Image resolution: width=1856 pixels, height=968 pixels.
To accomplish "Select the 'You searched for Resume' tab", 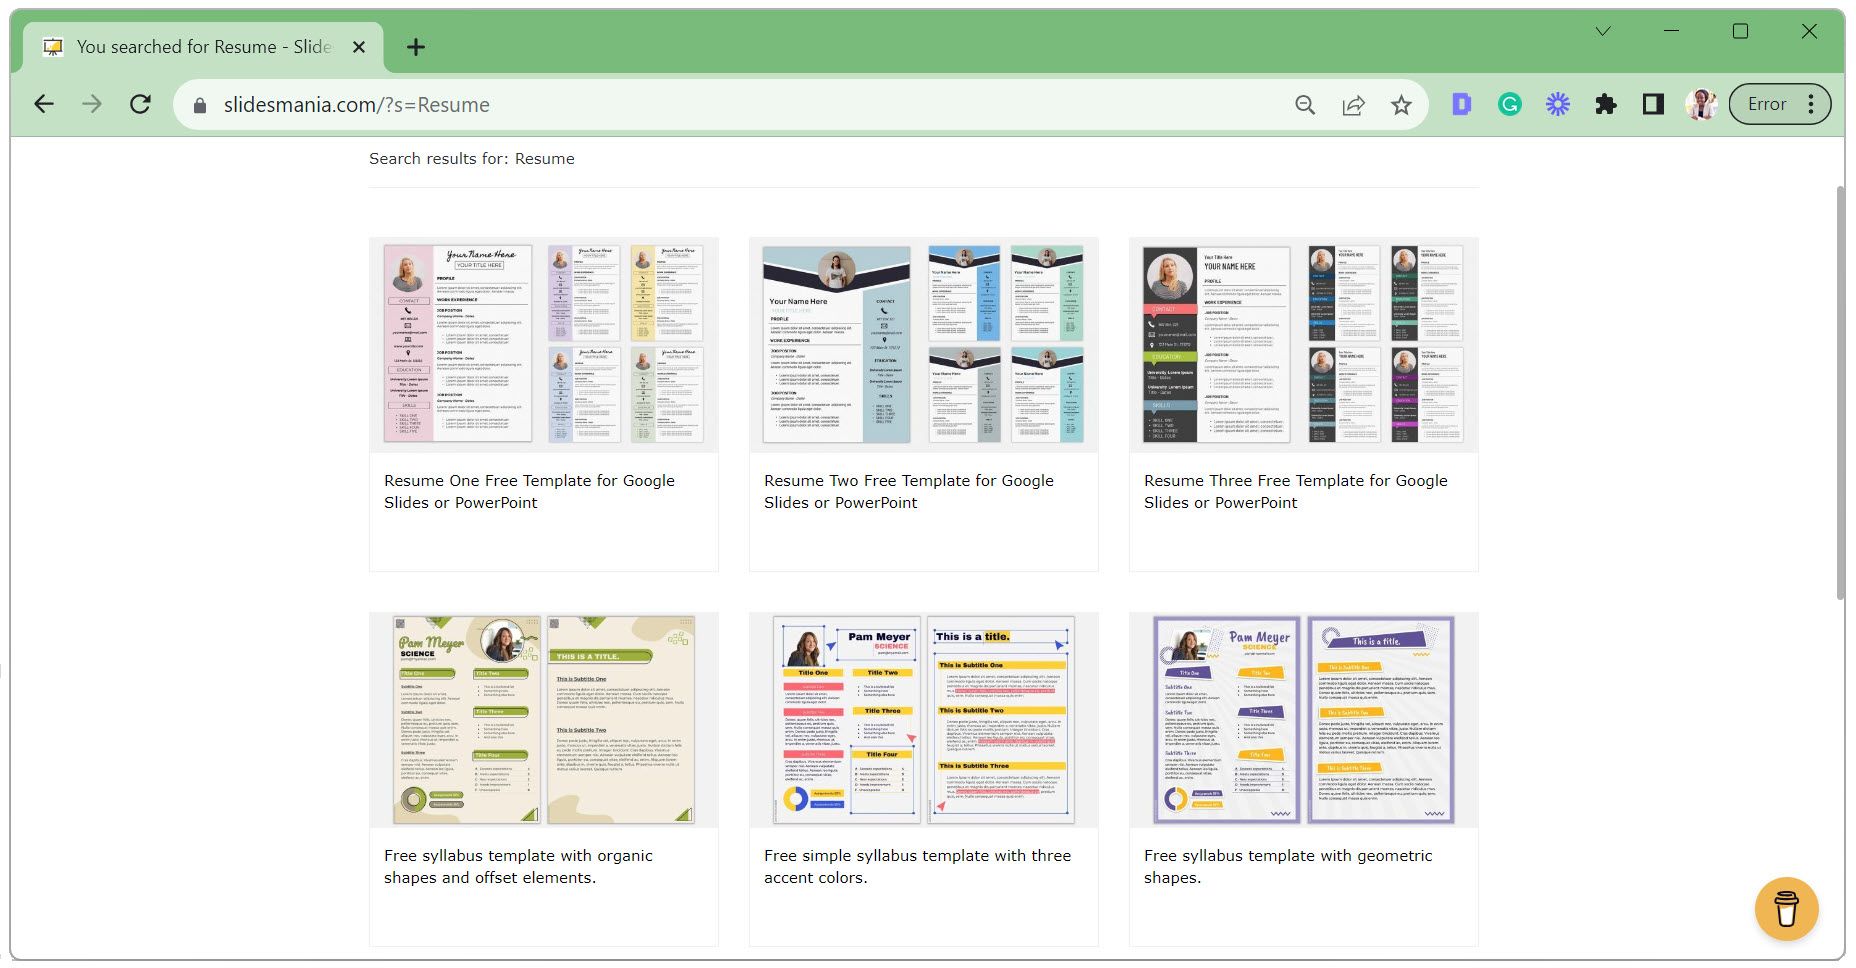I will pos(200,46).
